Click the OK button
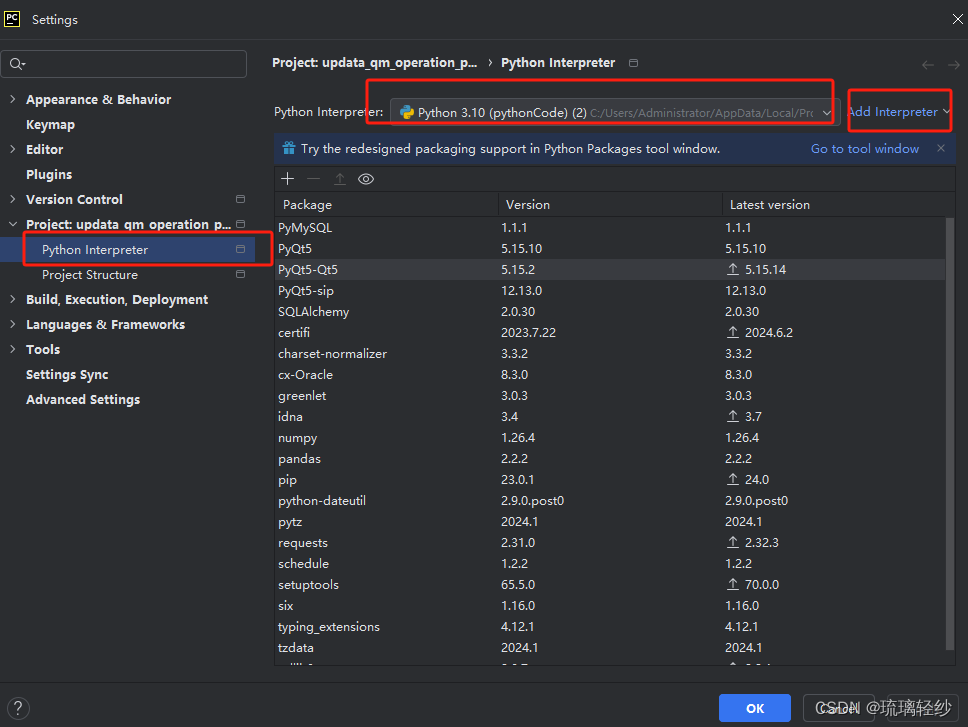 [x=754, y=708]
